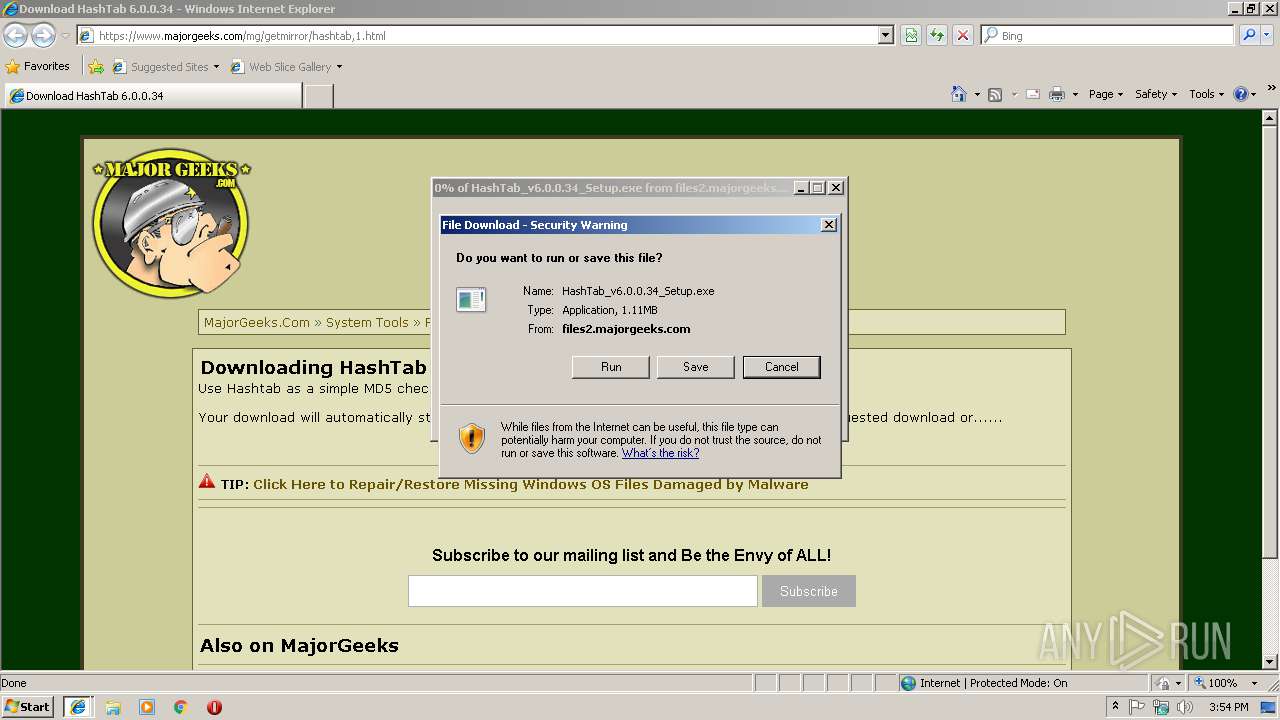Click the IE Forward navigation button
Viewport: 1280px width, 720px height.
coord(43,36)
